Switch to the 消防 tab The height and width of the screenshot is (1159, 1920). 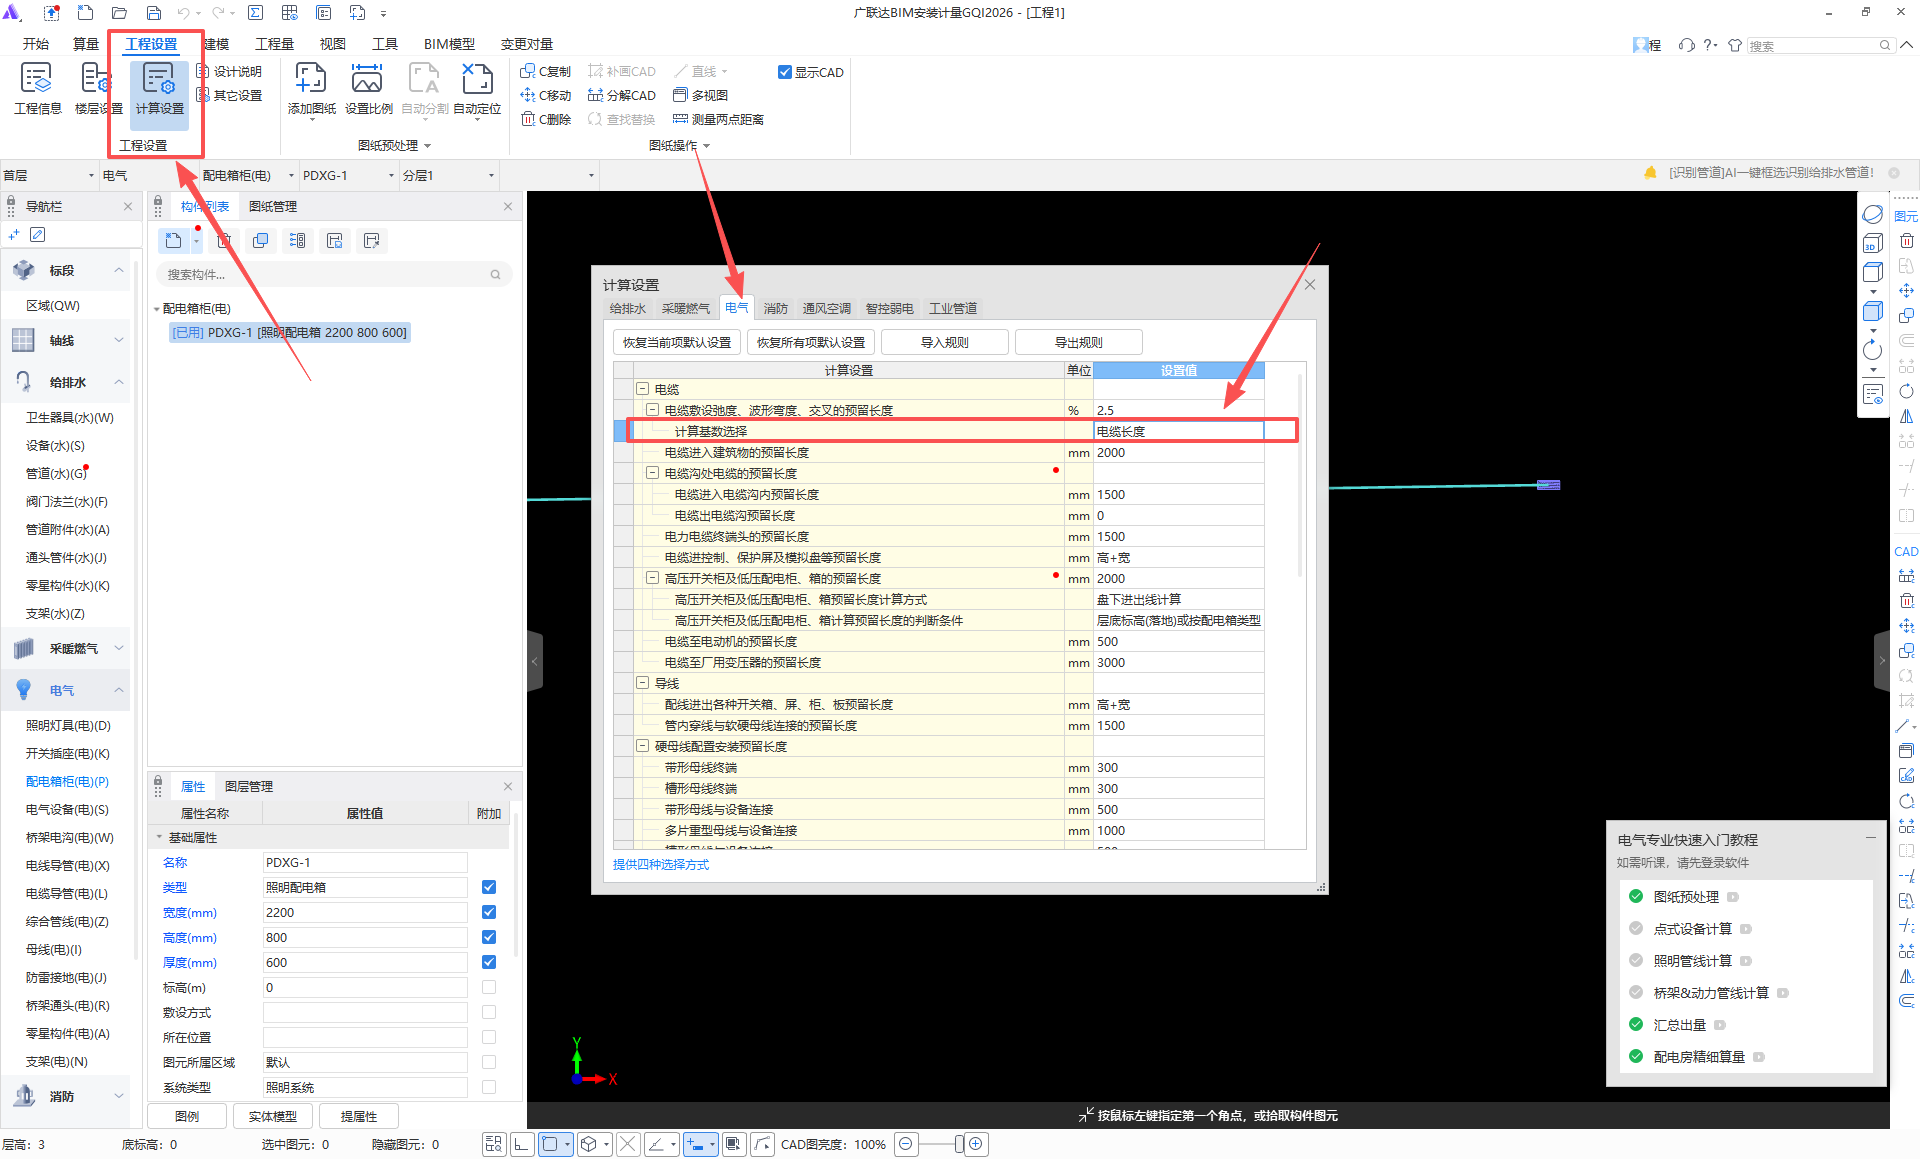(x=775, y=308)
